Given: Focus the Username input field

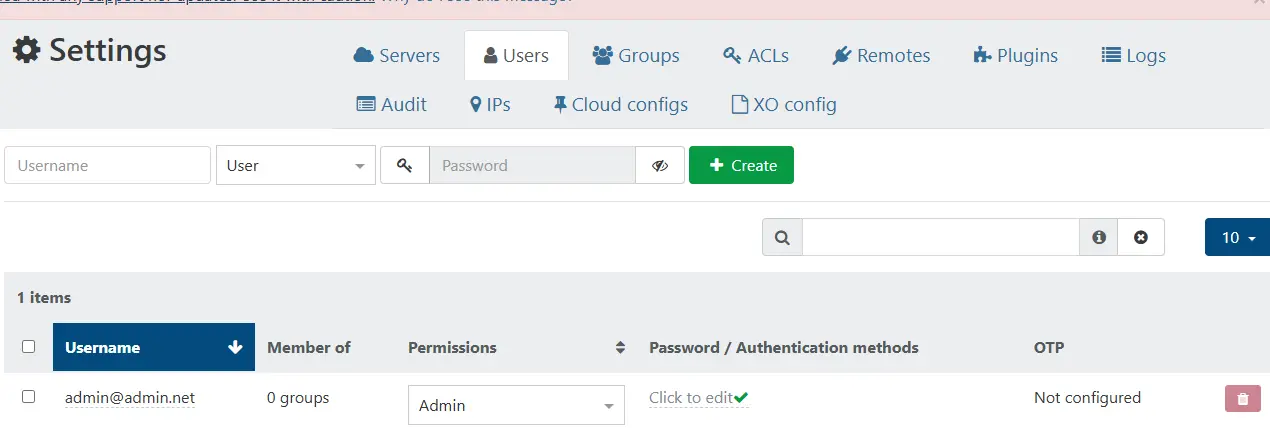Looking at the screenshot, I should (x=107, y=165).
